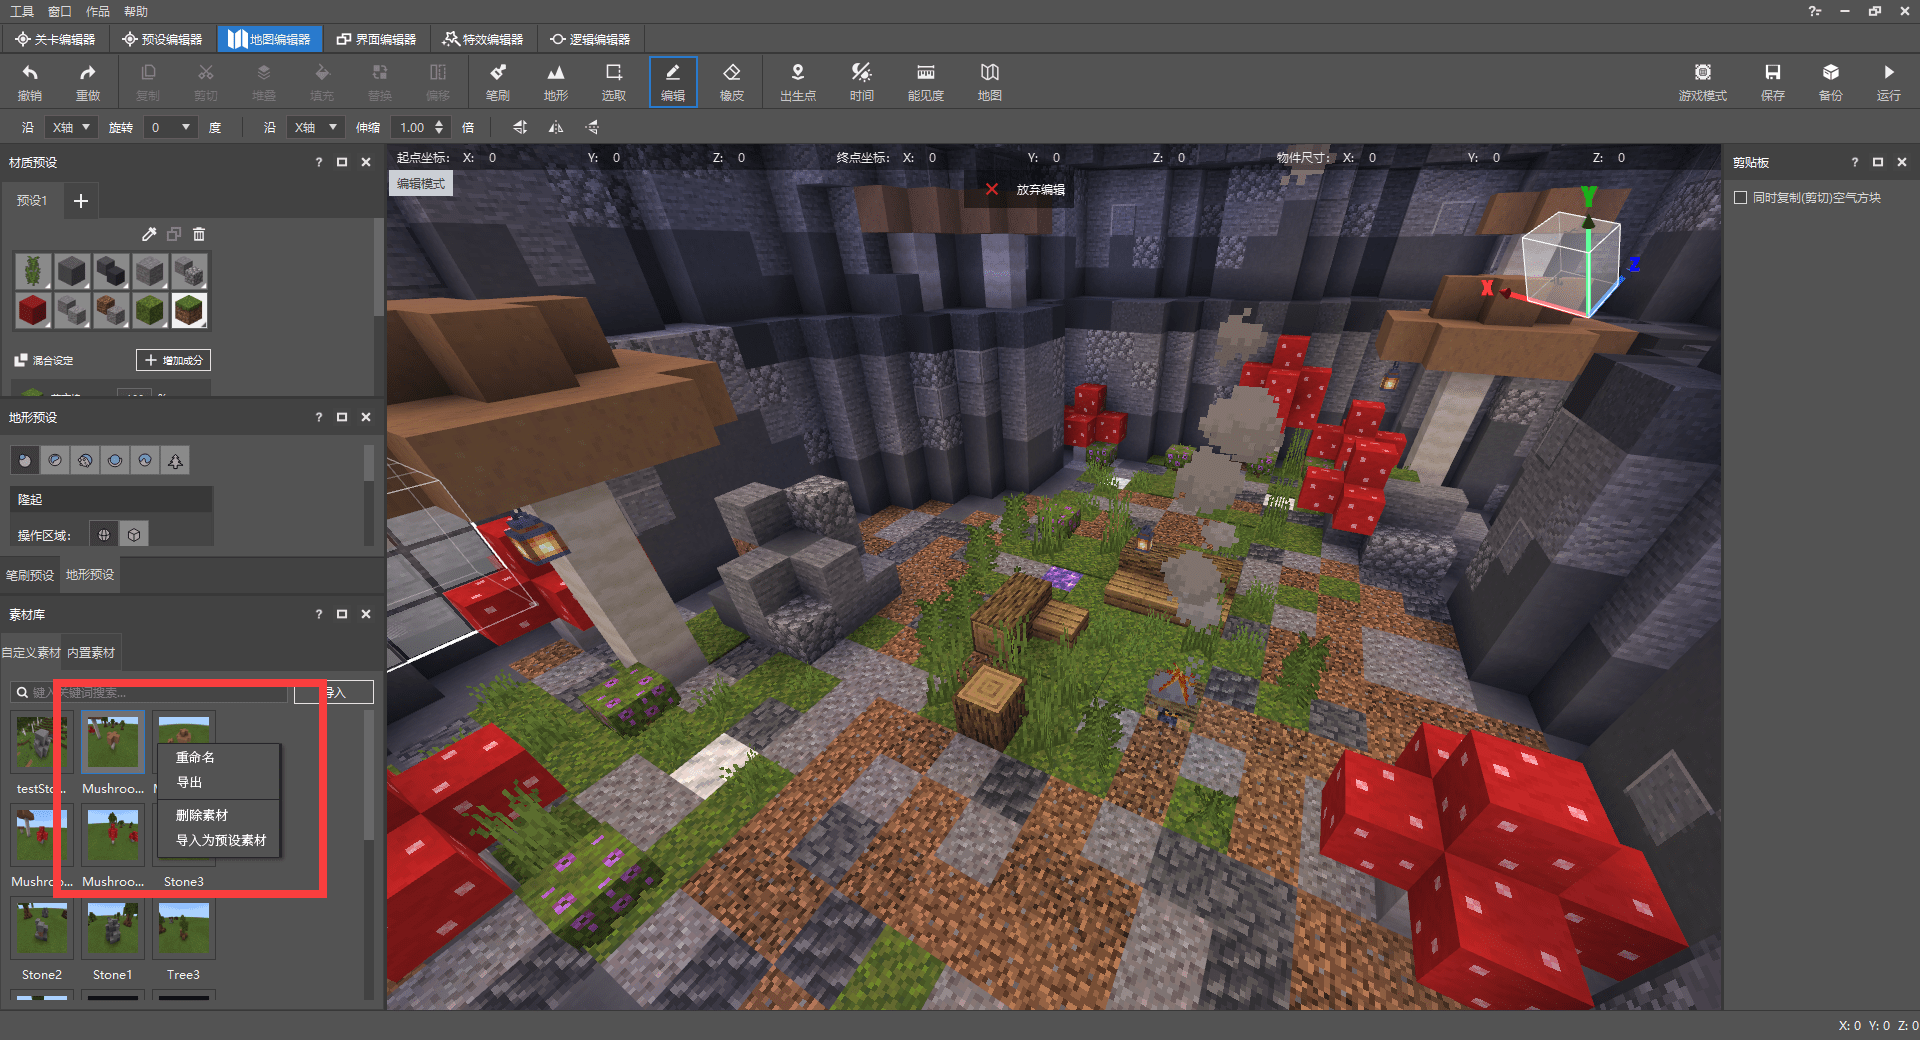Close the 剪贴板 panel
Viewport: 1920px width, 1040px height.
(x=1902, y=162)
